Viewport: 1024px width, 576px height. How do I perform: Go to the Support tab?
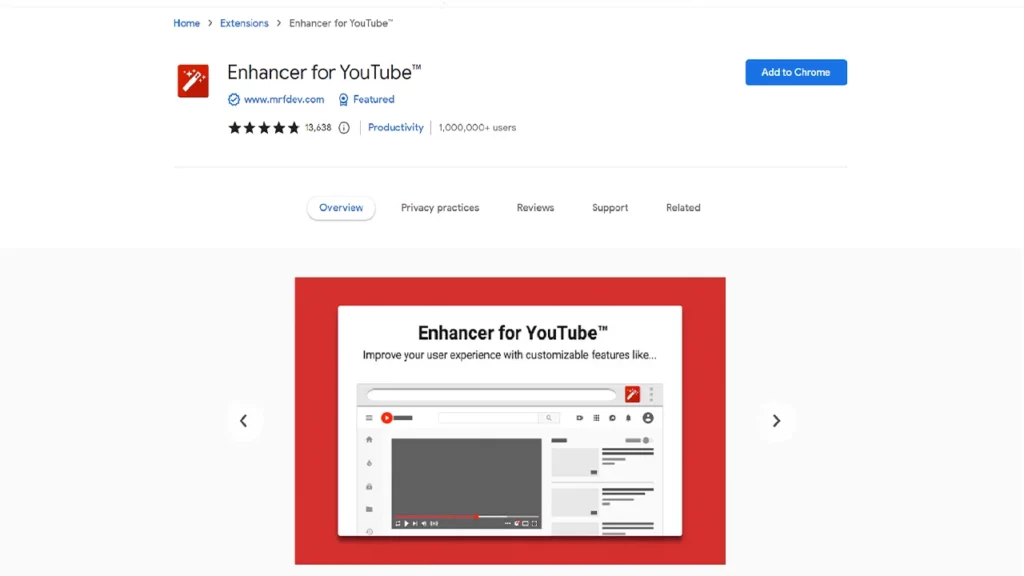[x=610, y=208]
